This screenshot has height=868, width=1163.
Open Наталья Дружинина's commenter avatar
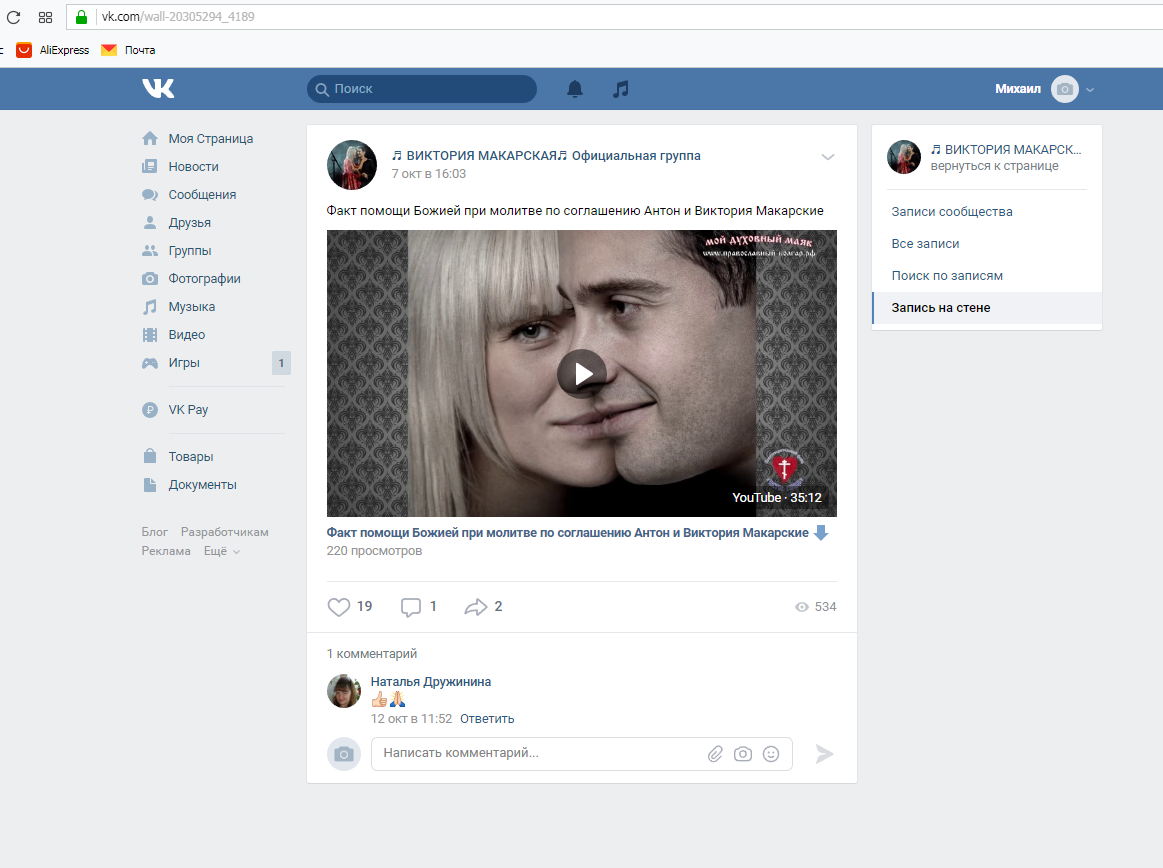[x=344, y=691]
